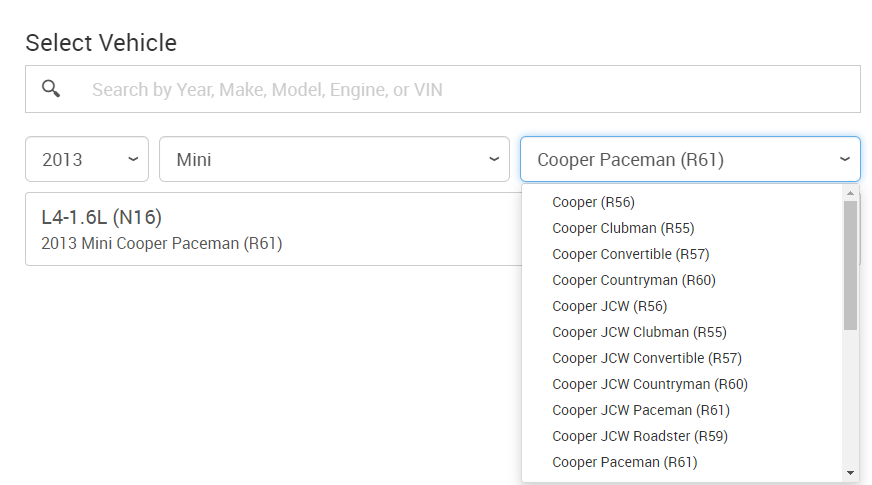Image resolution: width=872 pixels, height=485 pixels.
Task: Open the 2013 year dropdown
Action: (87, 159)
